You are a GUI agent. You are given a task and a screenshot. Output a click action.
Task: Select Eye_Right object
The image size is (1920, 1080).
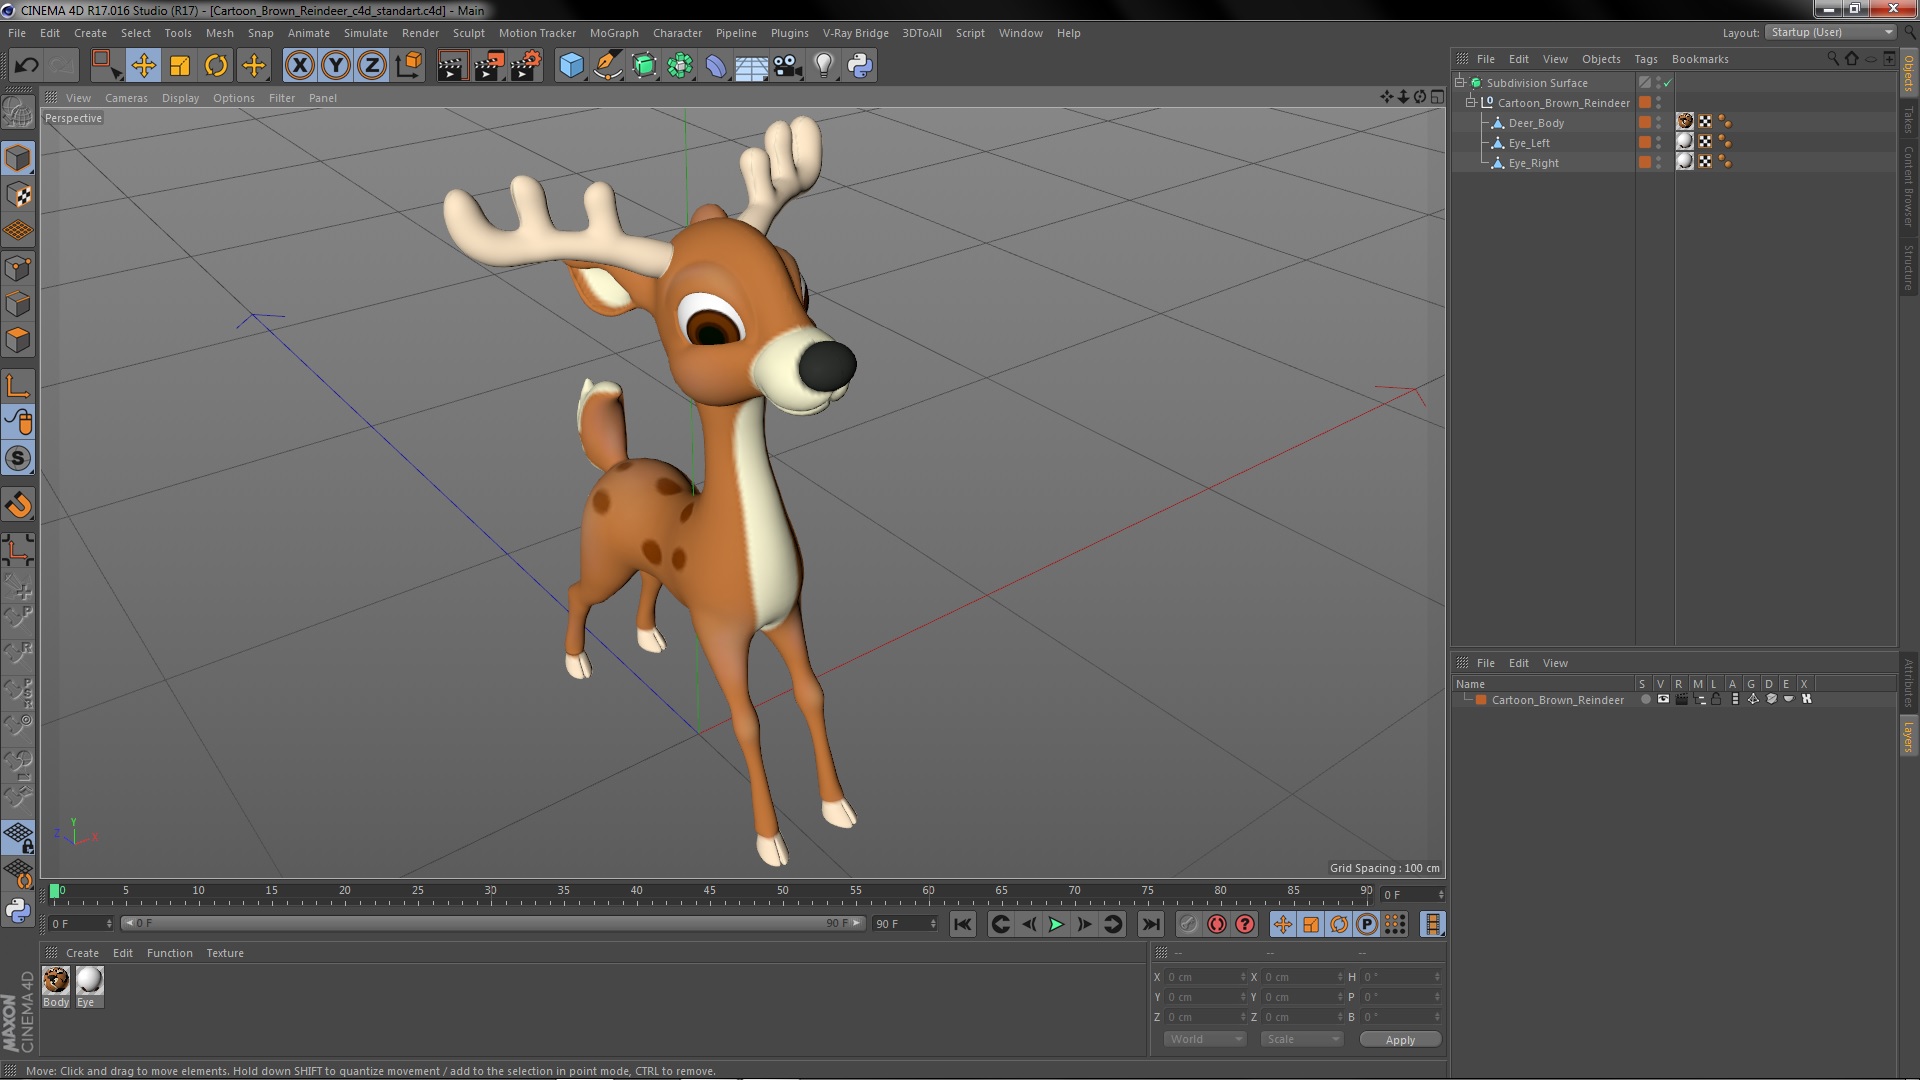(1533, 163)
